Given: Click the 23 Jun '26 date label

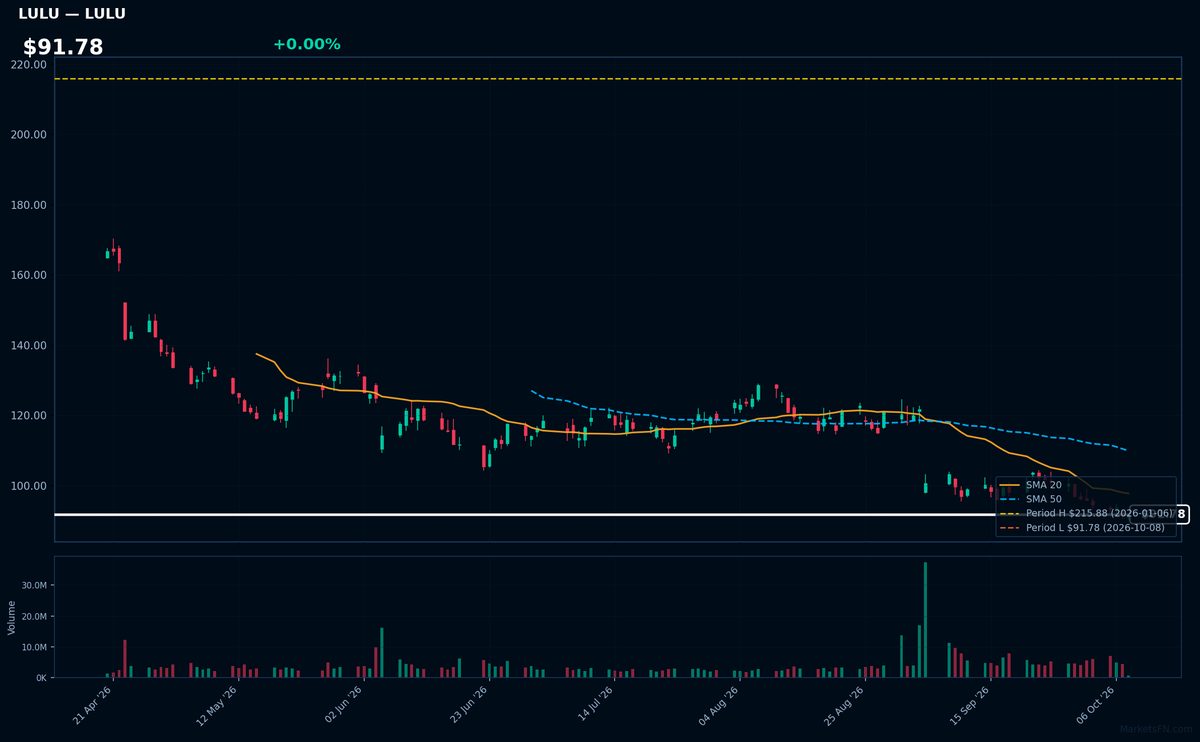Looking at the screenshot, I should point(468,706).
